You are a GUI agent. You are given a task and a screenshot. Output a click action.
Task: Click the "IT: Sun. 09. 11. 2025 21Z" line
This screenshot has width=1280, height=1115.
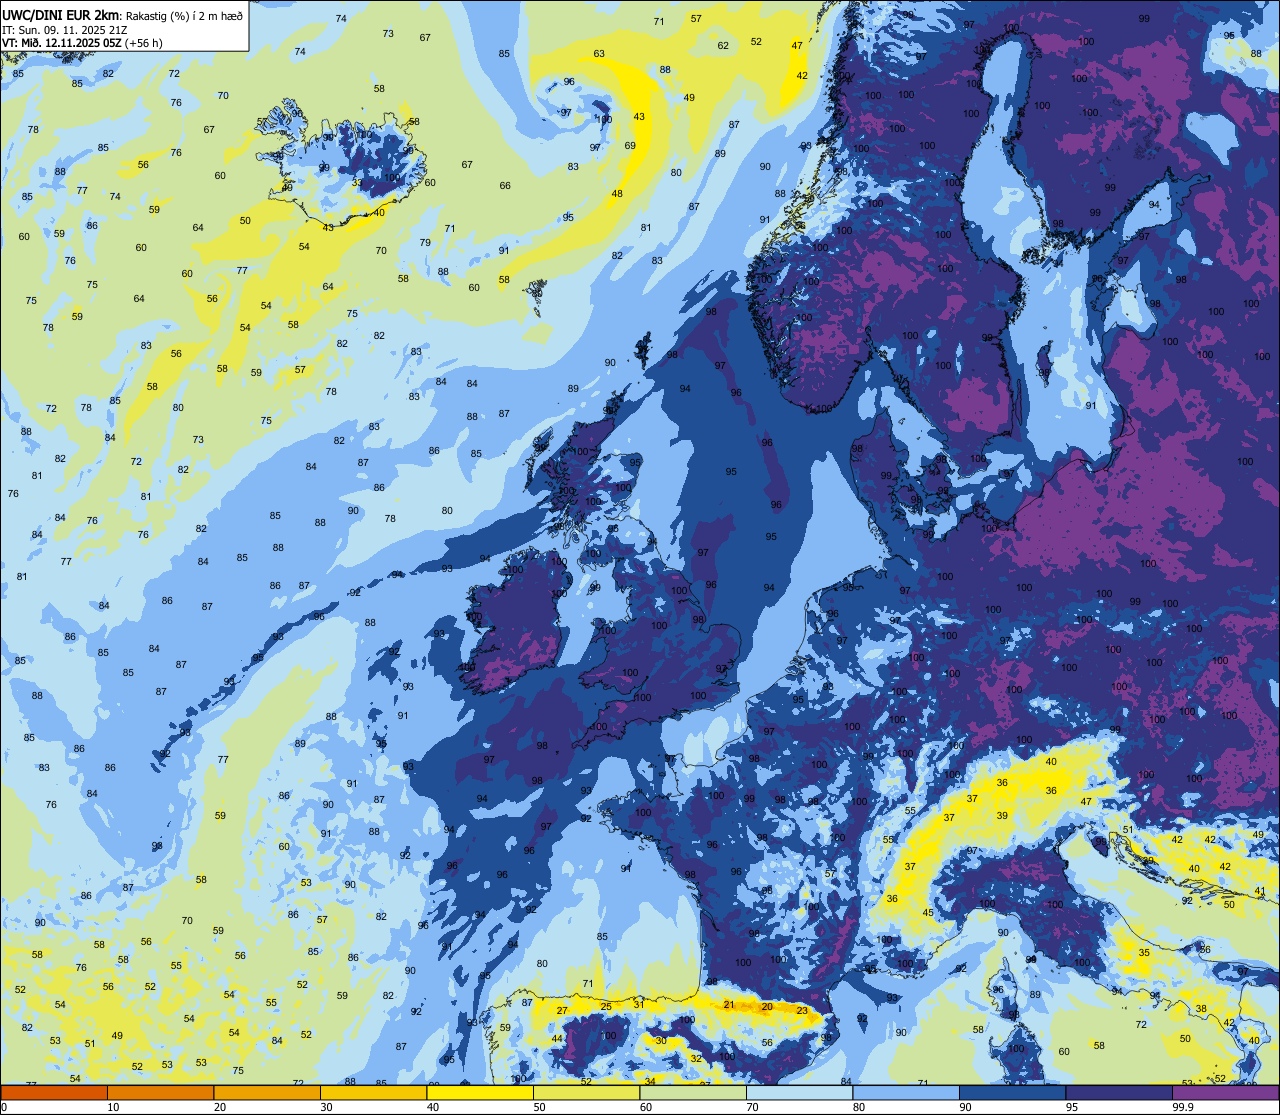tap(65, 29)
